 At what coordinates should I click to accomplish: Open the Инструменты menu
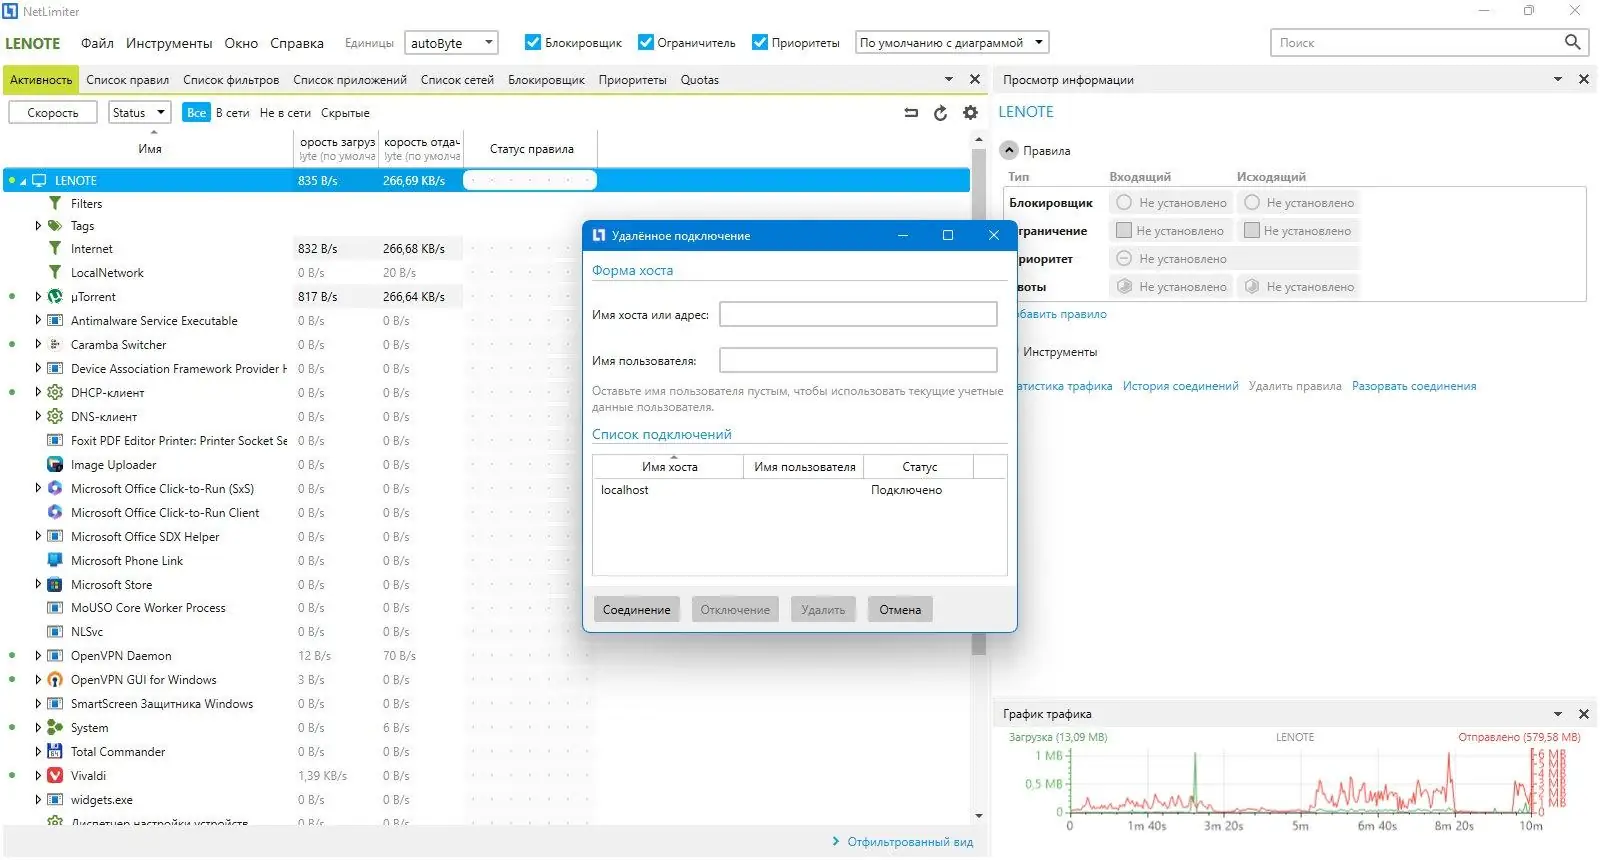tap(169, 43)
